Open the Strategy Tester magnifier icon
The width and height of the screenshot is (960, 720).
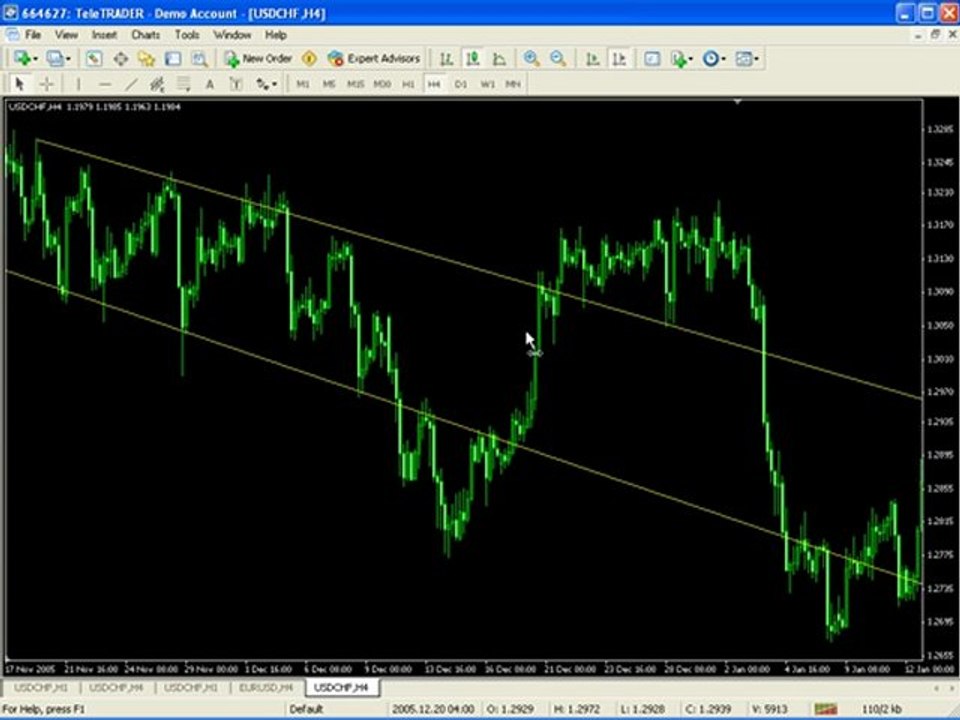click(200, 59)
